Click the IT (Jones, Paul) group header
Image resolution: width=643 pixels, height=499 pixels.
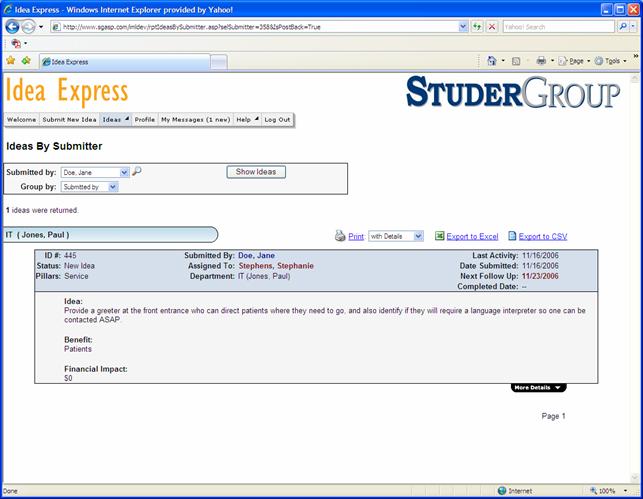click(110, 235)
